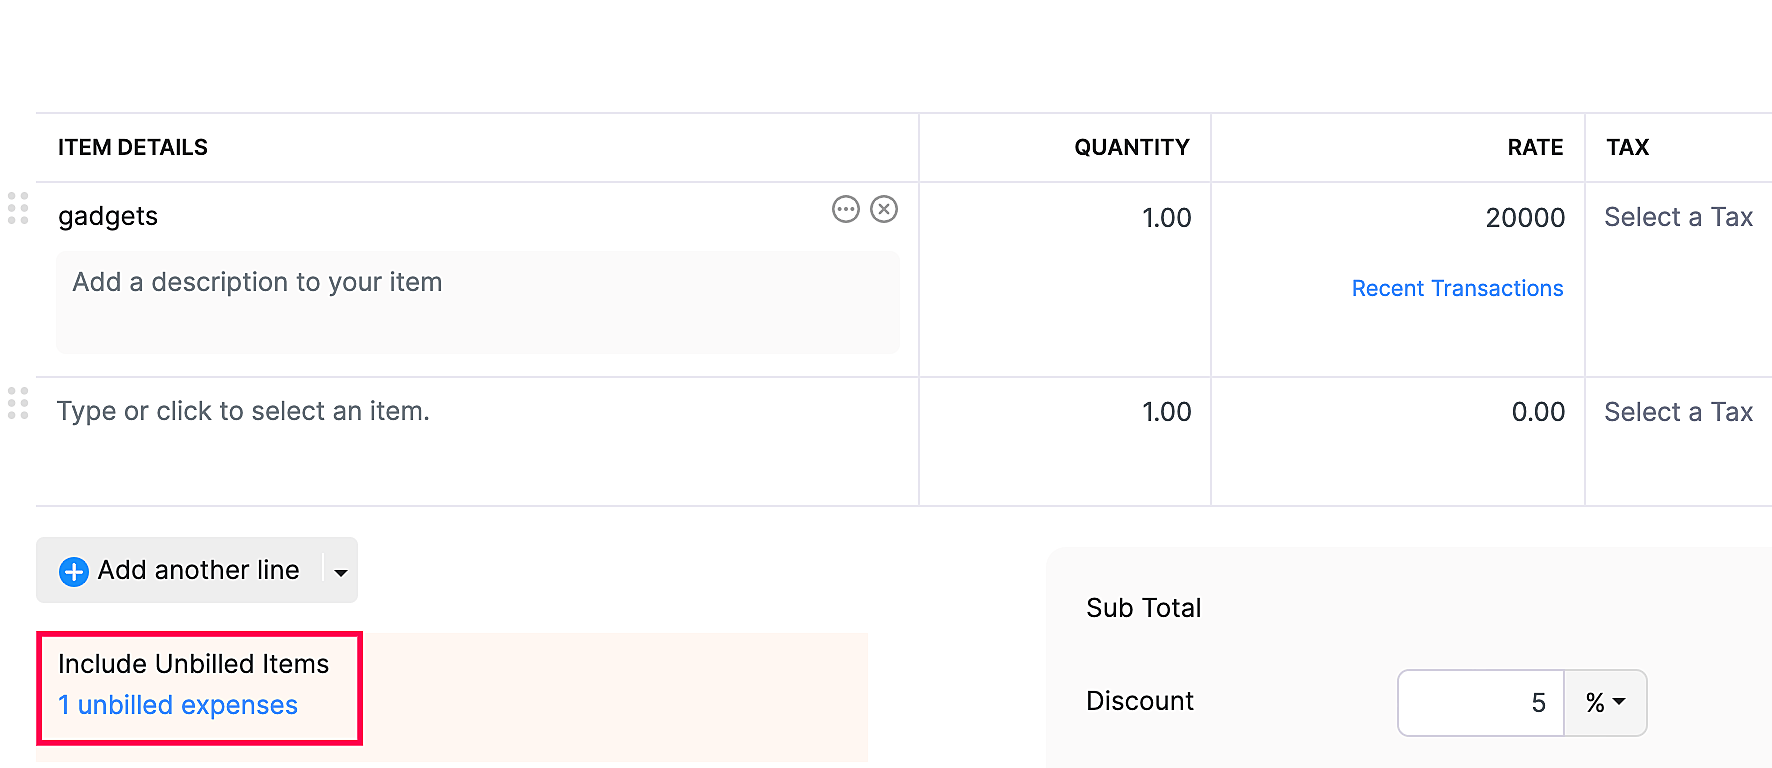Open Select a Tax for the gadgets item

tap(1678, 216)
